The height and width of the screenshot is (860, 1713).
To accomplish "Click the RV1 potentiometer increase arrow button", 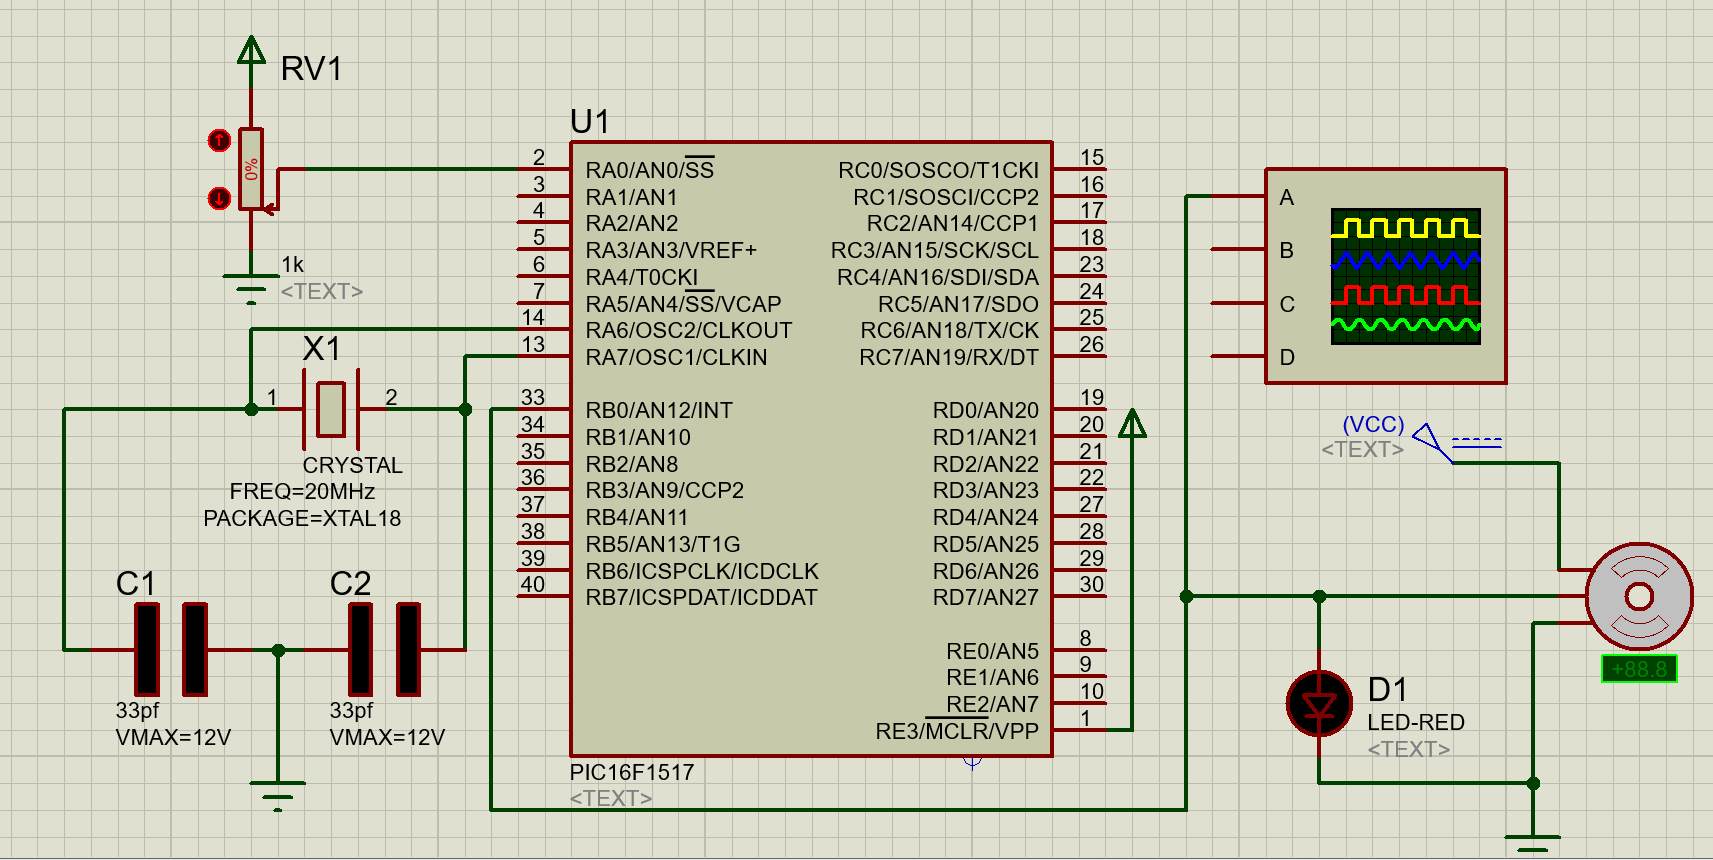I will [x=219, y=140].
